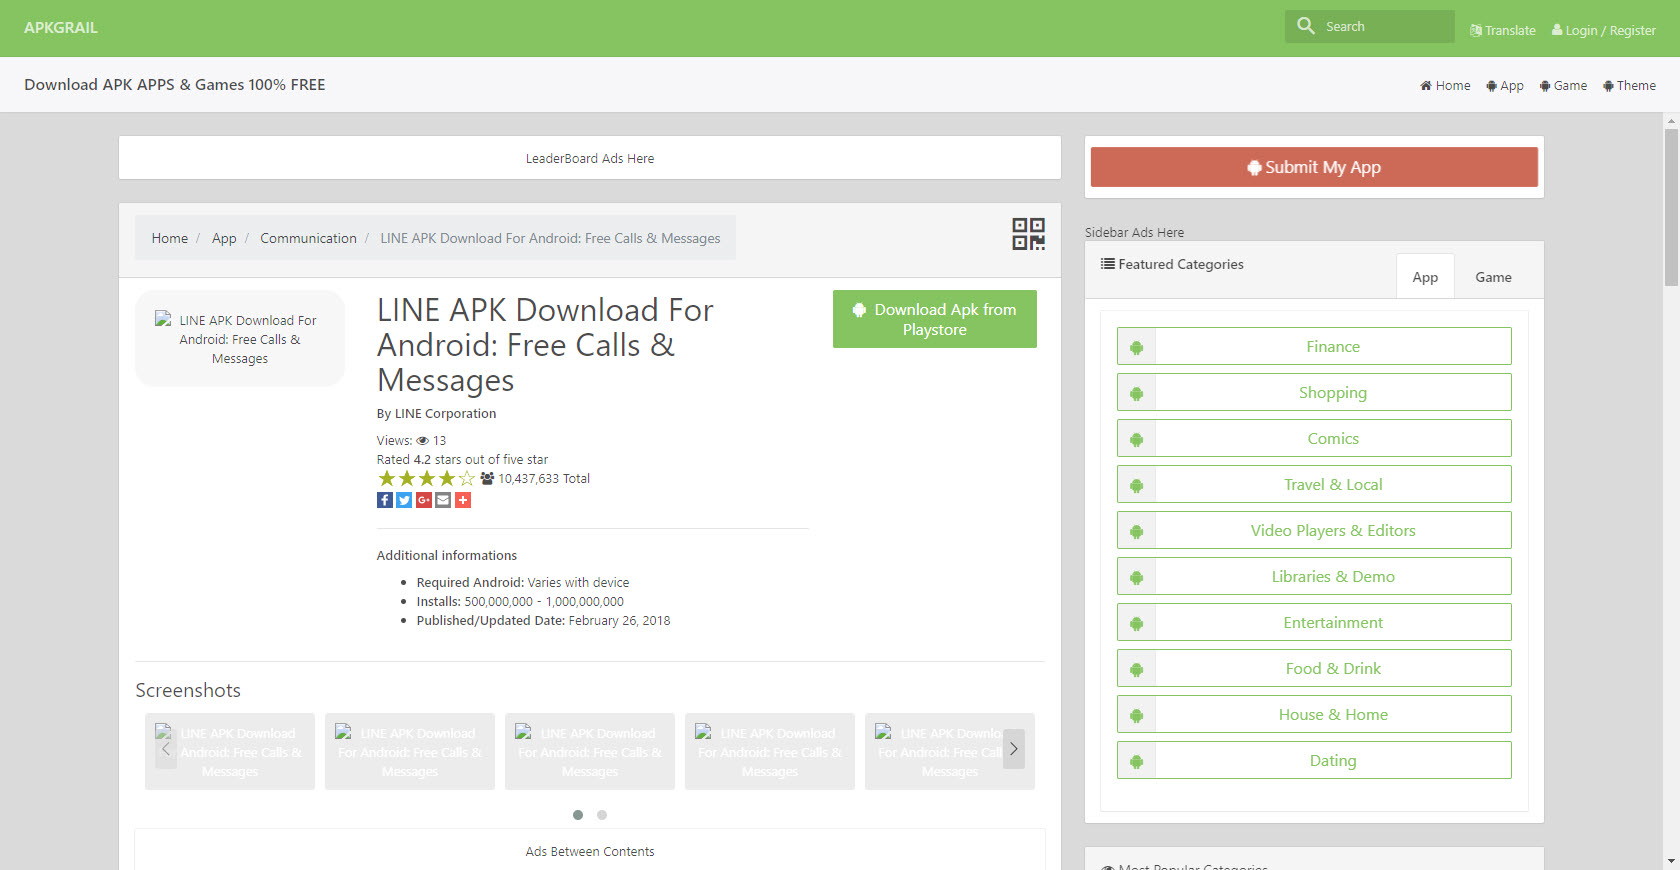Click the Android icon beside Video Players & Editors
Image resolution: width=1680 pixels, height=870 pixels.
1137,531
